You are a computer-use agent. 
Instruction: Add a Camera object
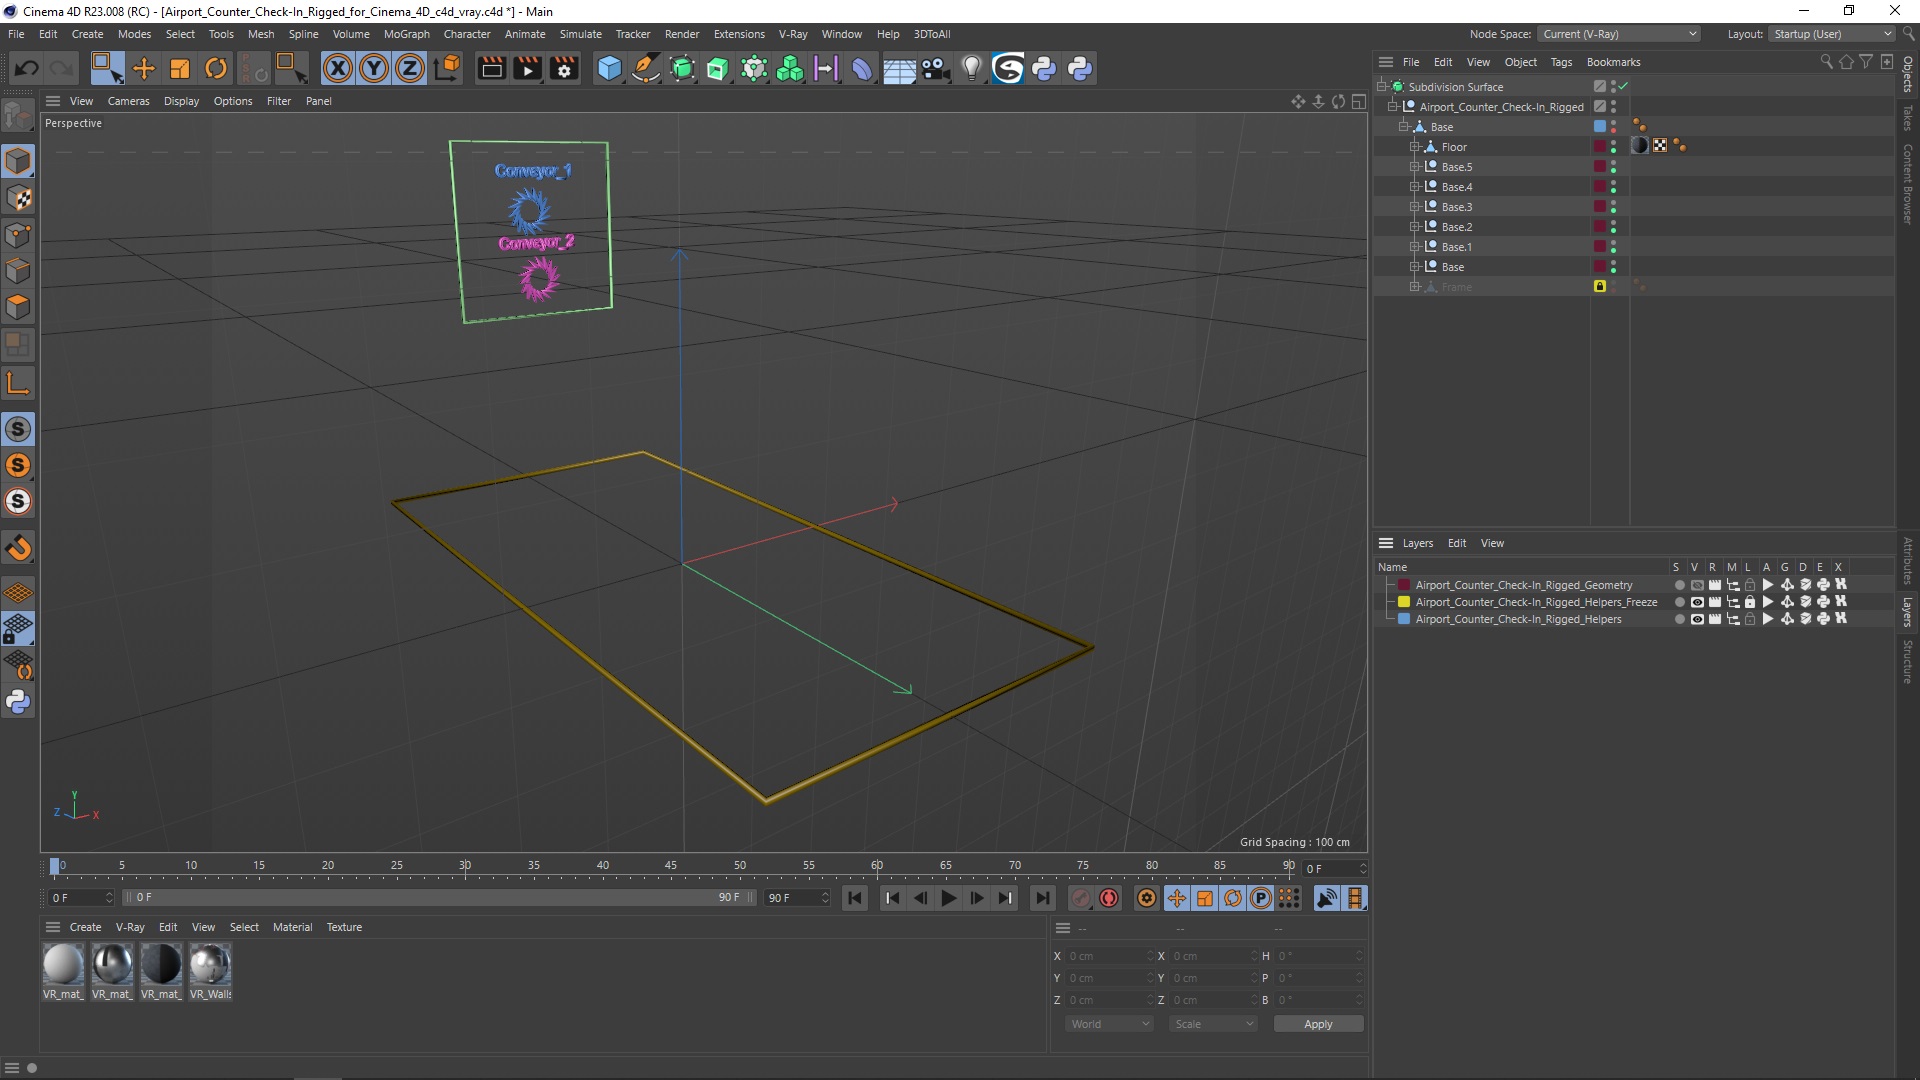point(935,68)
